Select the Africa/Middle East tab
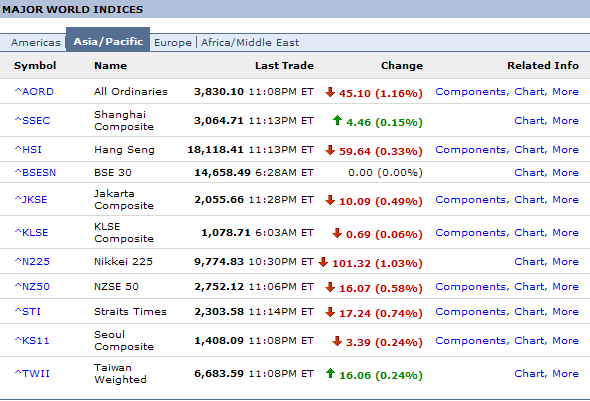 coord(250,43)
